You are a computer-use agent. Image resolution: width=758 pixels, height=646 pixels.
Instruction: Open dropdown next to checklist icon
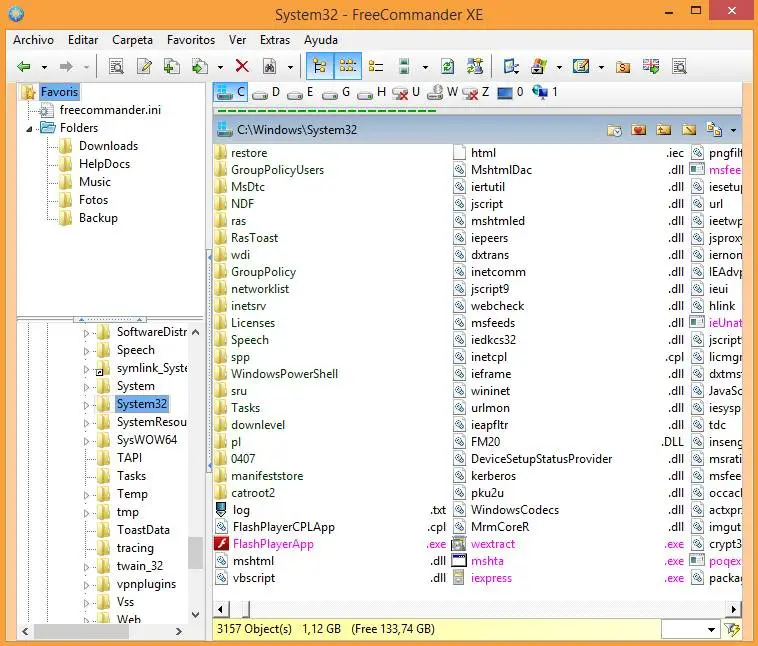click(601, 67)
